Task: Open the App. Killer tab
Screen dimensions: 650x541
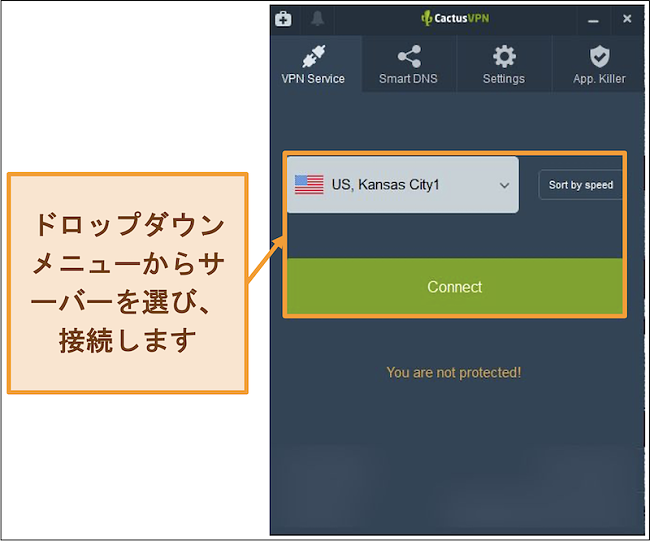Action: 599,64
